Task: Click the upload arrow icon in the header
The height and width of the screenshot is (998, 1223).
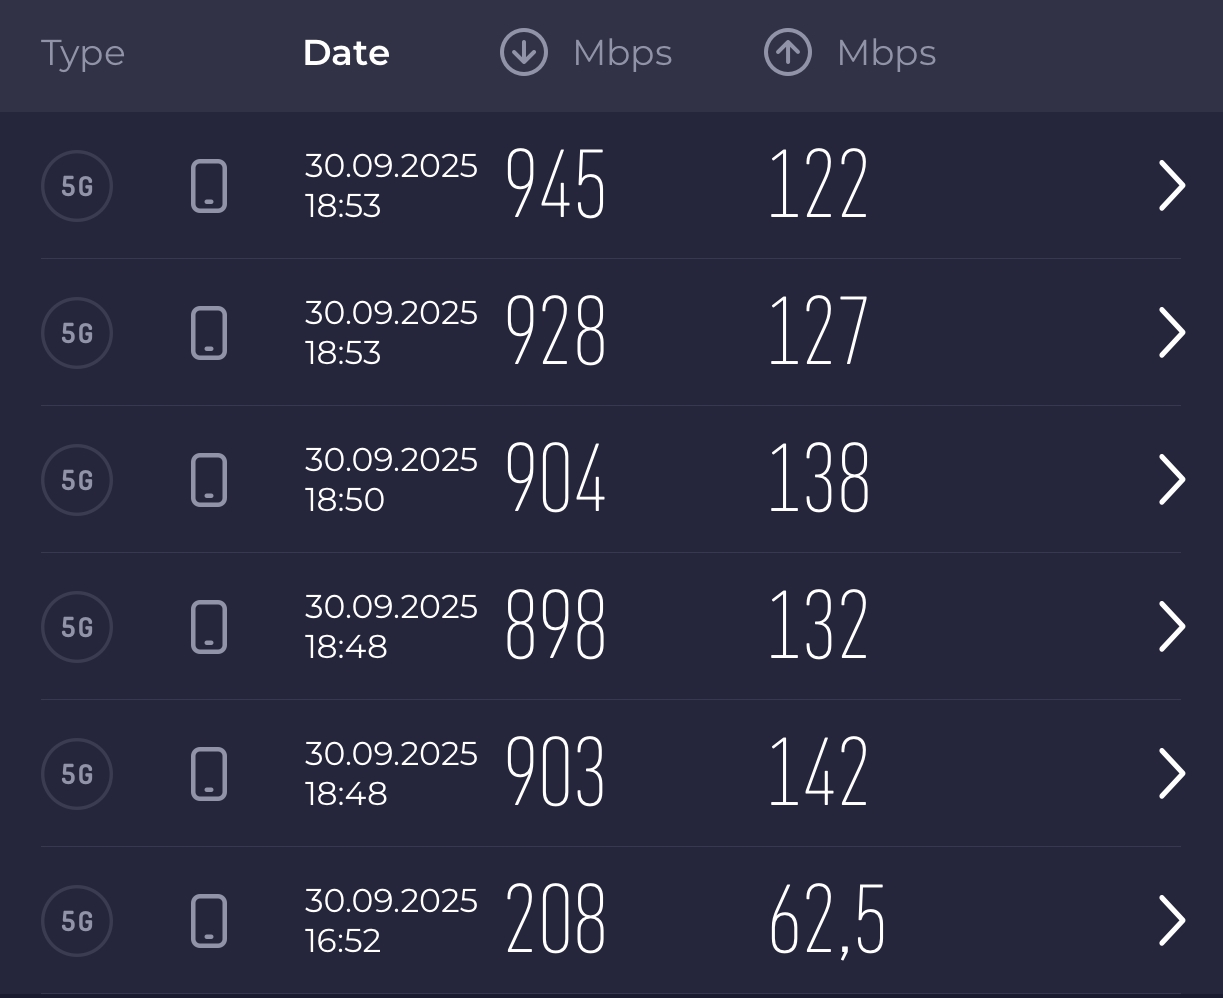Action: [x=788, y=53]
